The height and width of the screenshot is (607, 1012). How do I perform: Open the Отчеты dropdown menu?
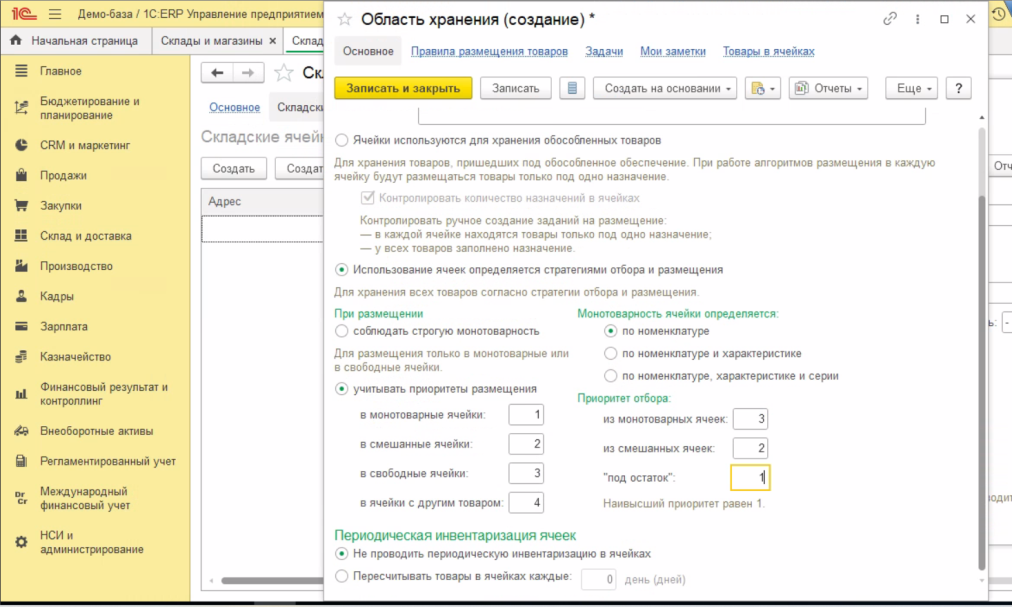(x=828, y=88)
